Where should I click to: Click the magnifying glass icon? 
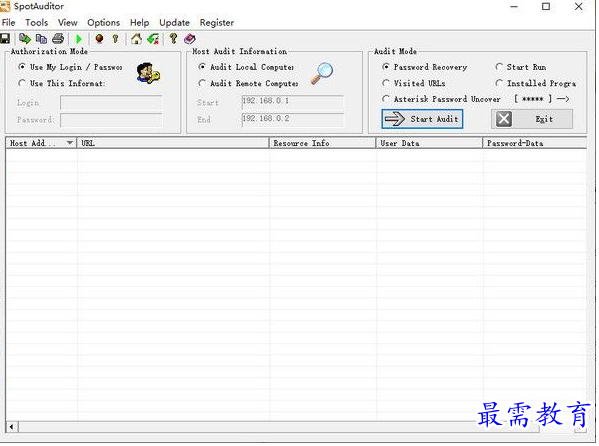322,73
